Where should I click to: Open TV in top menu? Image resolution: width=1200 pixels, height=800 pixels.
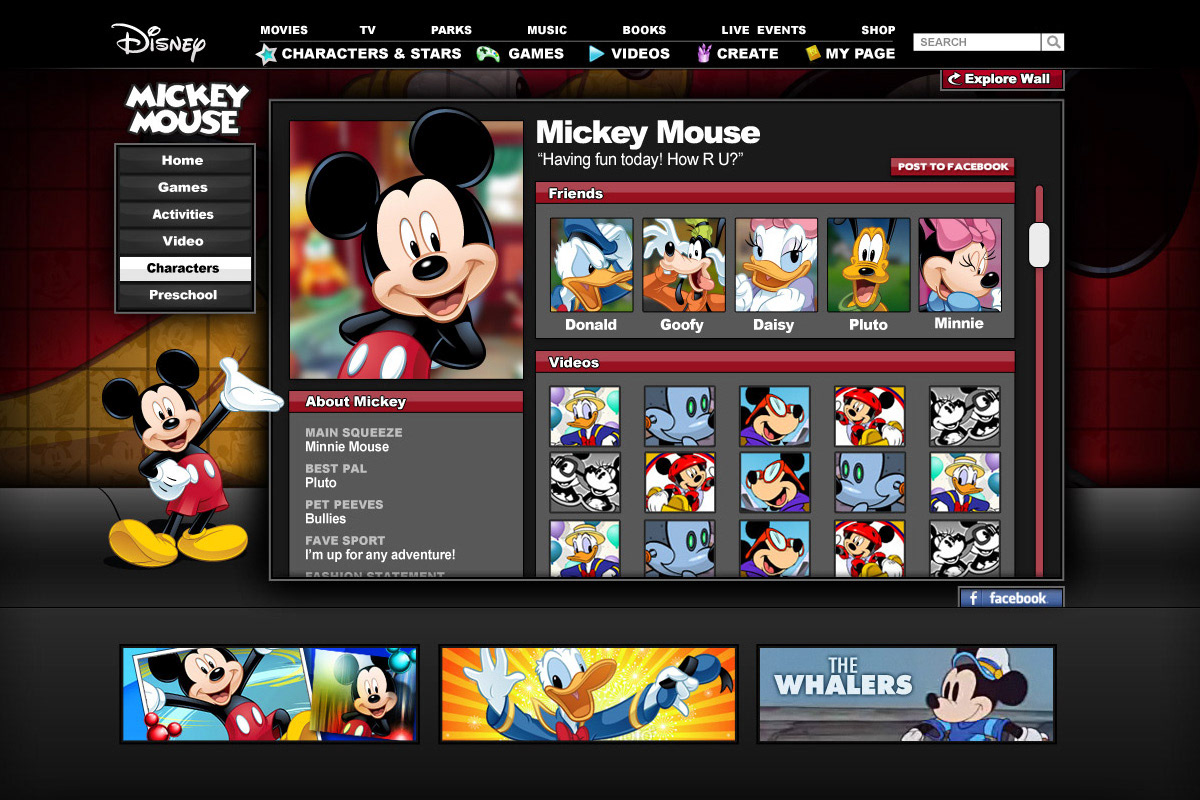368,30
